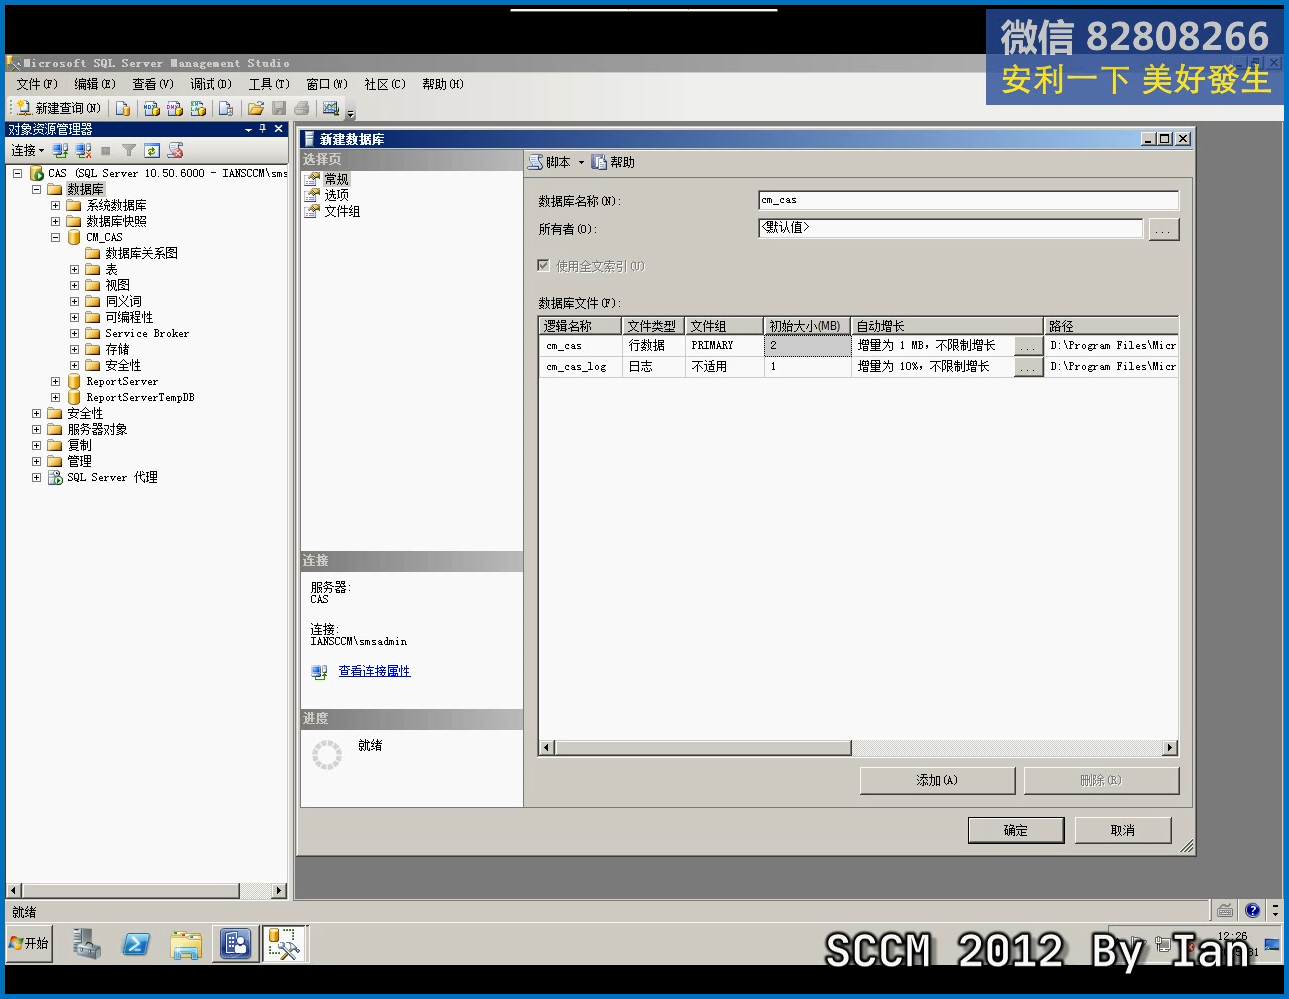Click the Connect Object Explorer icon

pos(61,150)
